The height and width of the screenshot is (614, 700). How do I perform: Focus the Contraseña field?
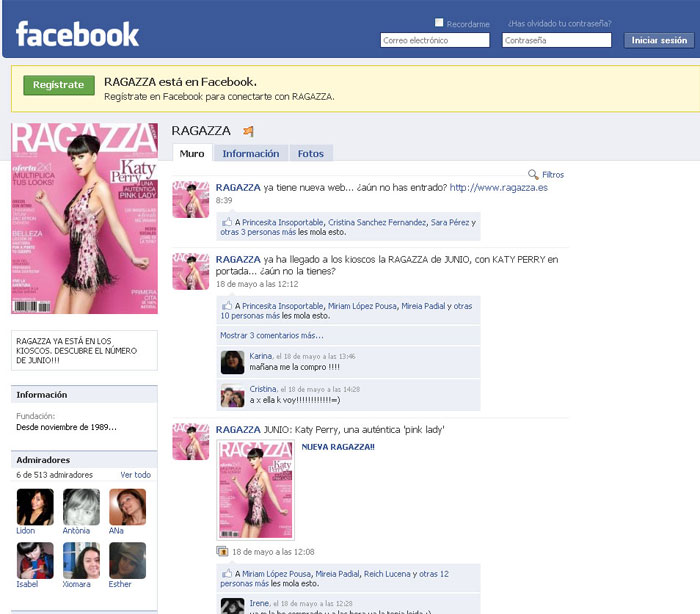coord(557,40)
